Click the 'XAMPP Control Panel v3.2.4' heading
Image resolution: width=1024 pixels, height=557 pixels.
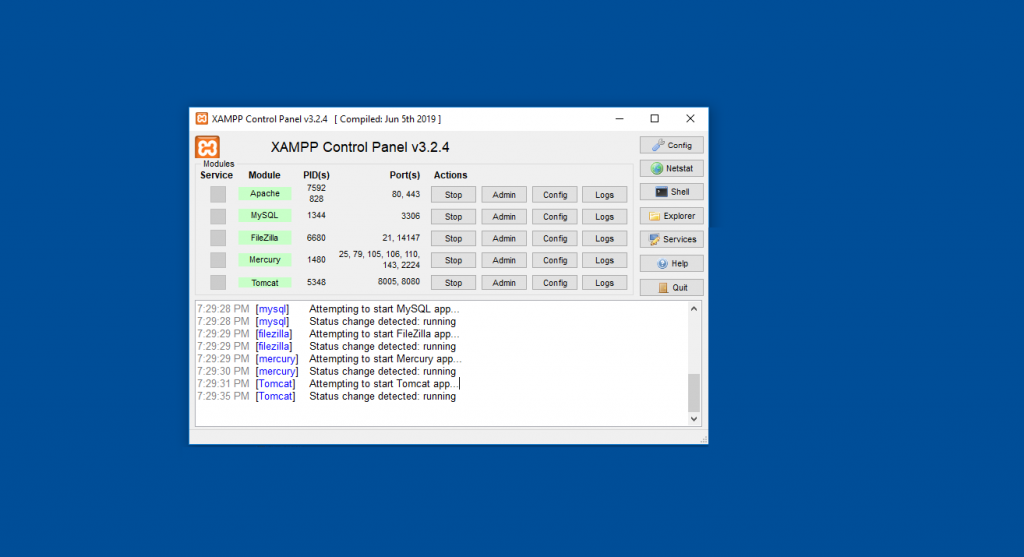[360, 147]
